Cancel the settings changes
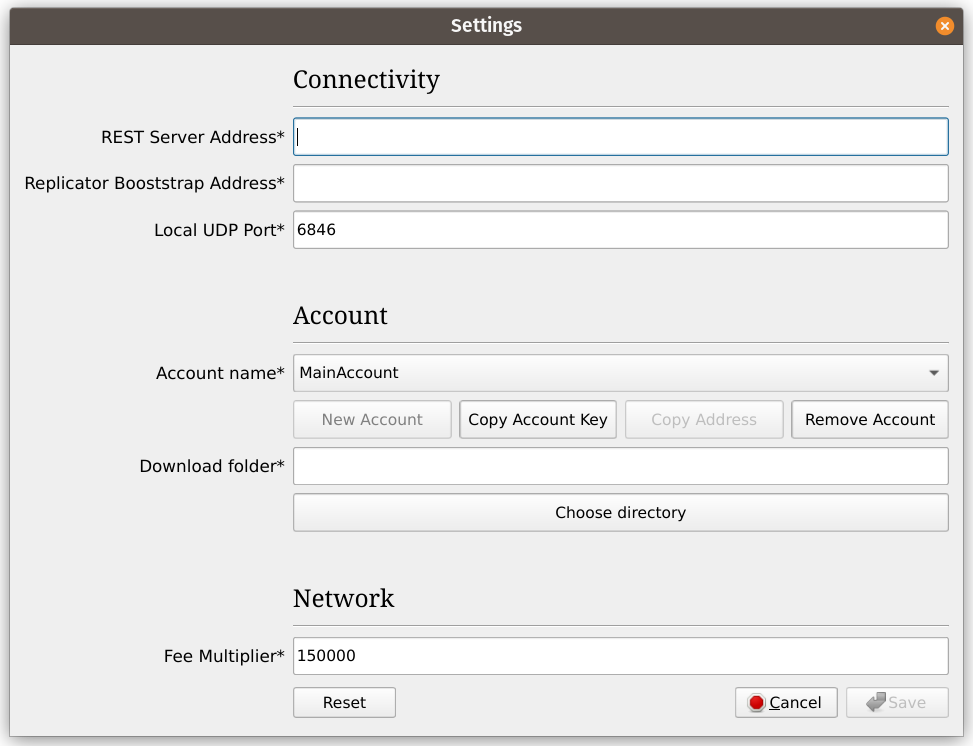 (786, 703)
